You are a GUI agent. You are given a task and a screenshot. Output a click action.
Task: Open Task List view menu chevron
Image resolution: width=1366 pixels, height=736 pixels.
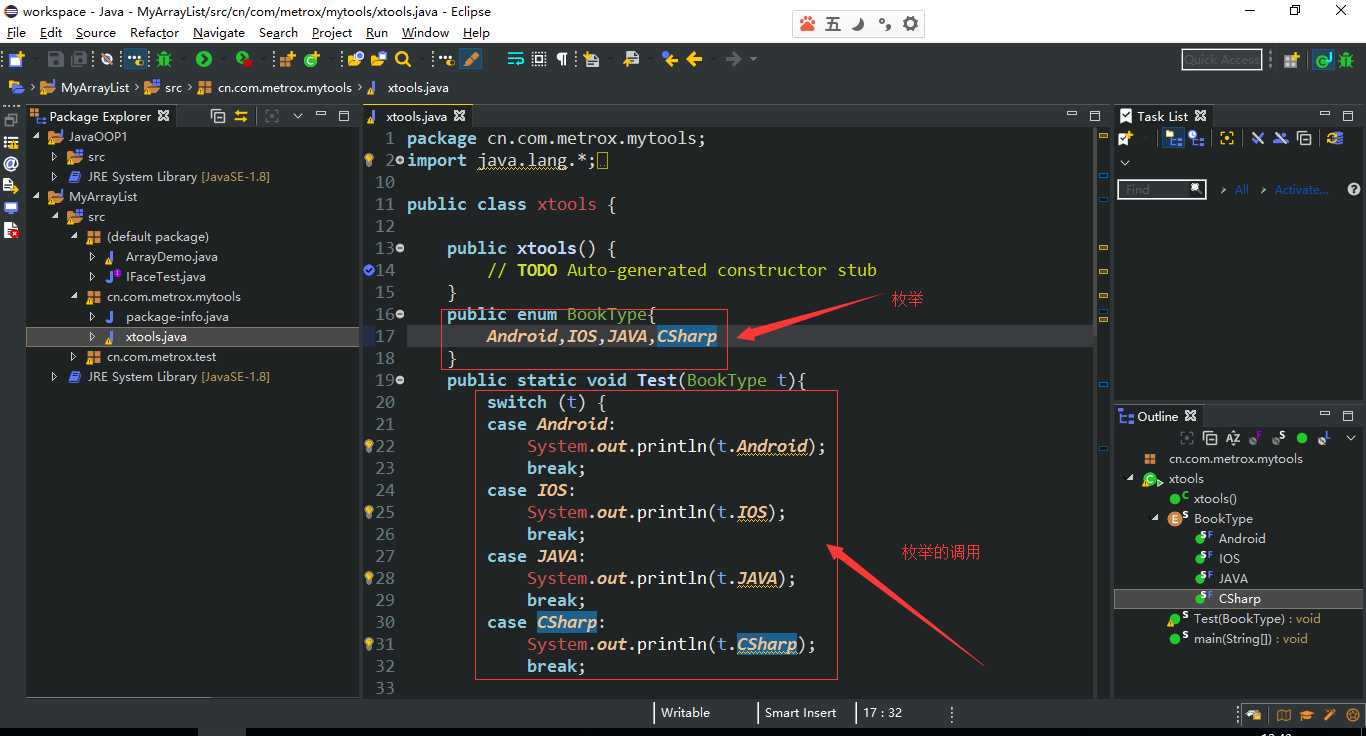tap(1125, 163)
